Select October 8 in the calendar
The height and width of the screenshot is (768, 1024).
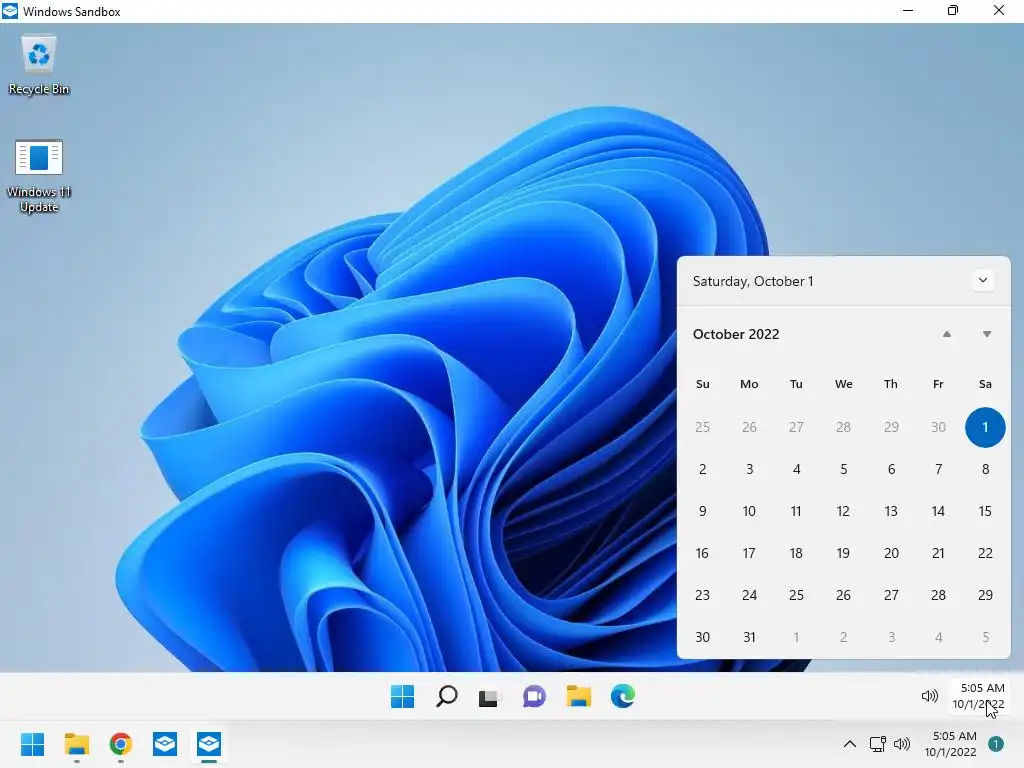click(985, 469)
